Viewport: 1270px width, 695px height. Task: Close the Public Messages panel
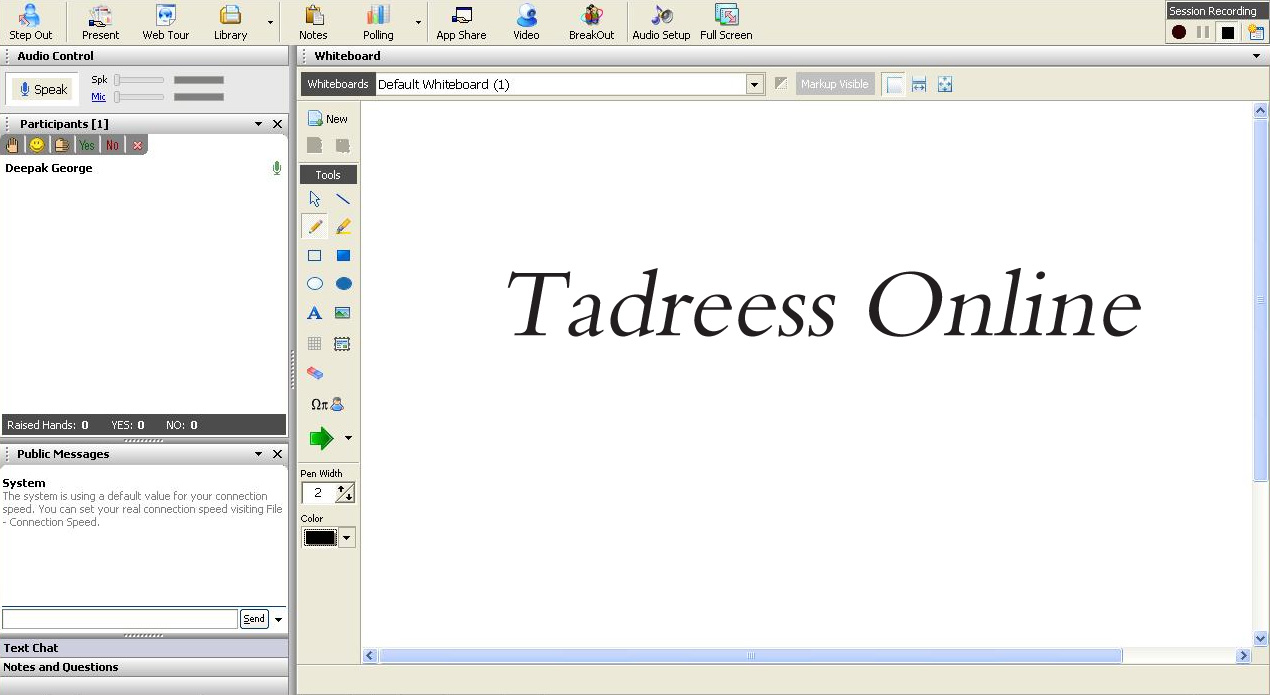click(x=278, y=454)
